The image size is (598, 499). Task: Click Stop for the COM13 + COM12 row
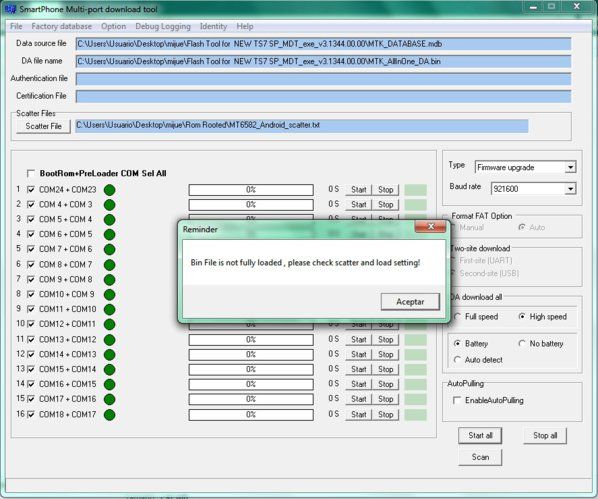pos(385,340)
